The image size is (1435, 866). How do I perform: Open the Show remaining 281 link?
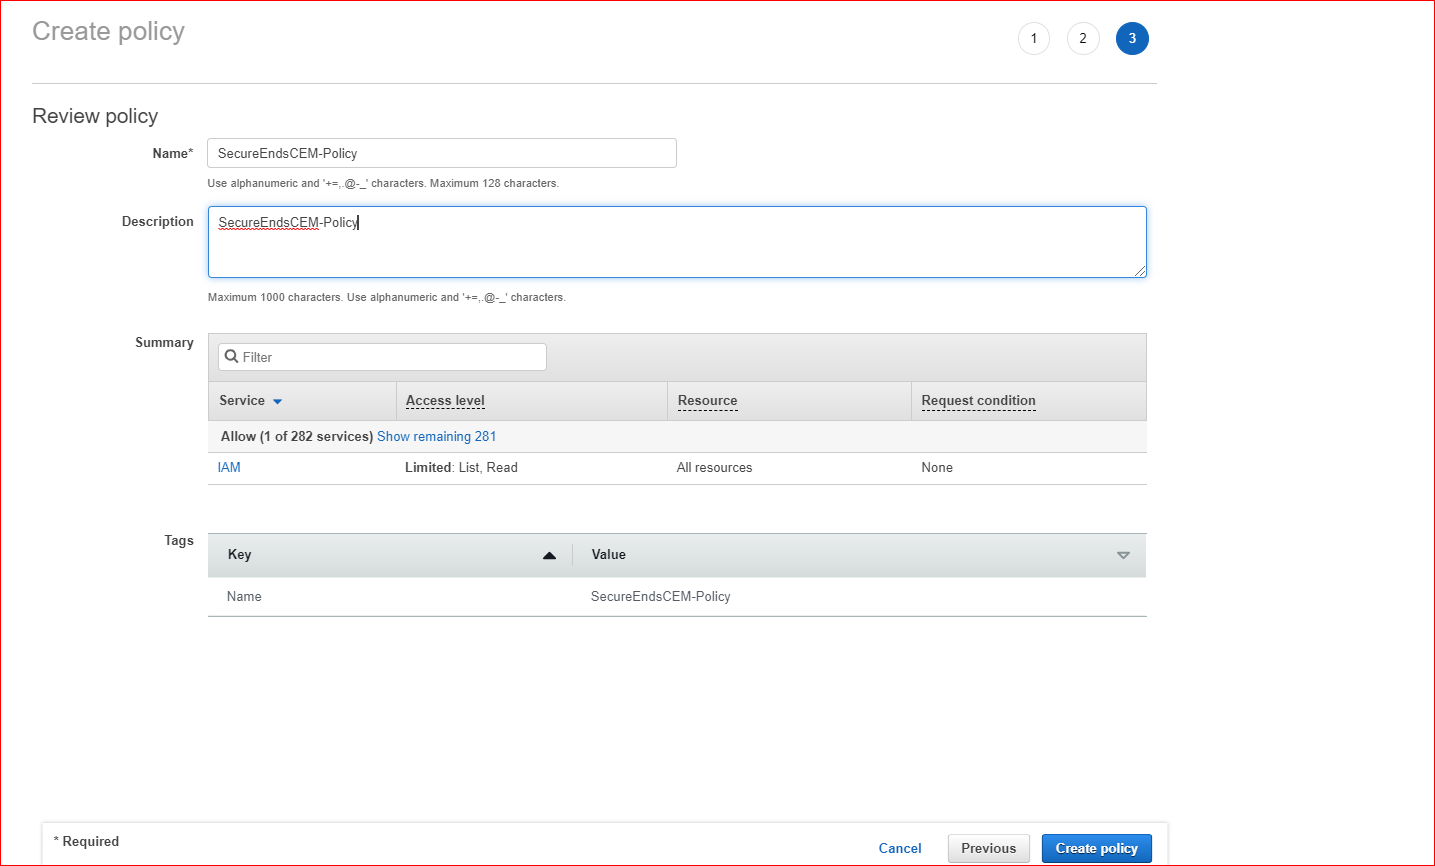pos(436,436)
